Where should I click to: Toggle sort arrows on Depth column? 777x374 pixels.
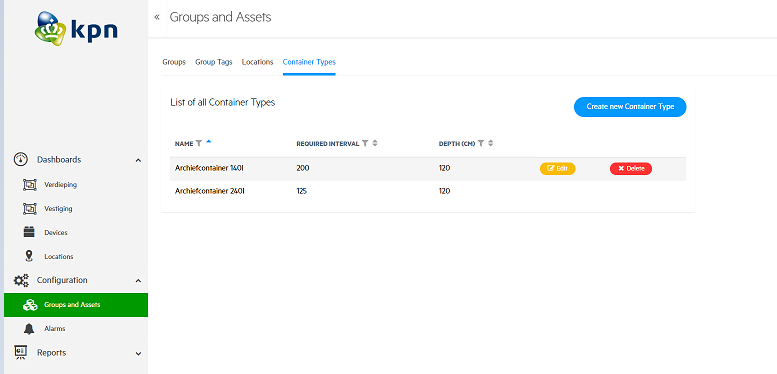(491, 144)
